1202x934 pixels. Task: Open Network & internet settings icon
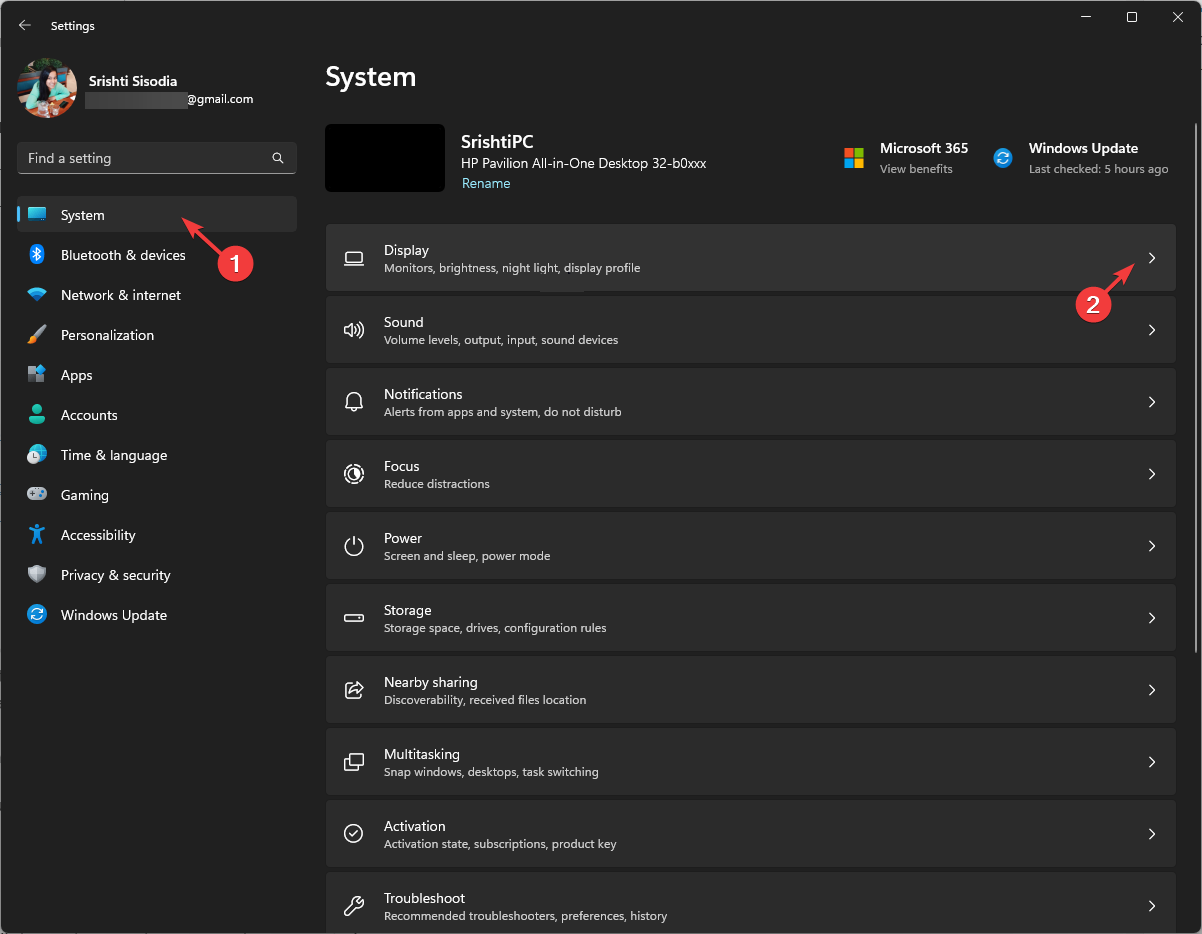click(x=36, y=295)
